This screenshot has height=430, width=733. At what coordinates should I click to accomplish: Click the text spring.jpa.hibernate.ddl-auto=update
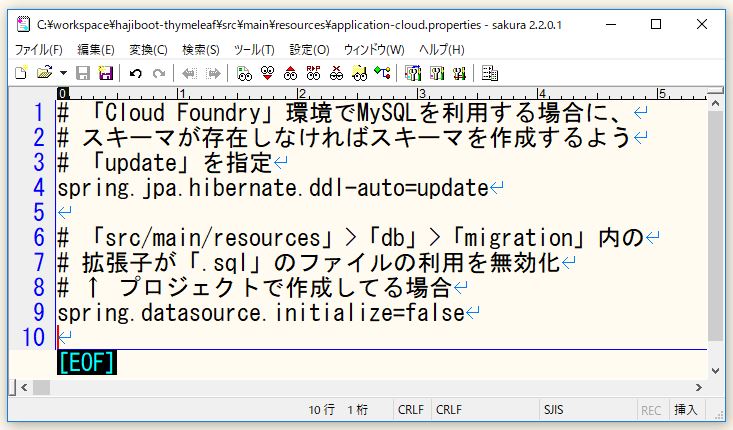coord(273,188)
